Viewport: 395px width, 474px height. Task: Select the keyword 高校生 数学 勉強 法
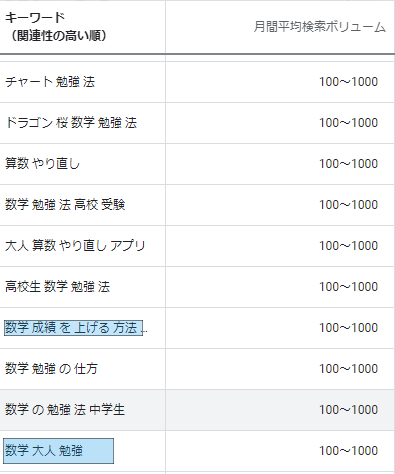coord(57,287)
